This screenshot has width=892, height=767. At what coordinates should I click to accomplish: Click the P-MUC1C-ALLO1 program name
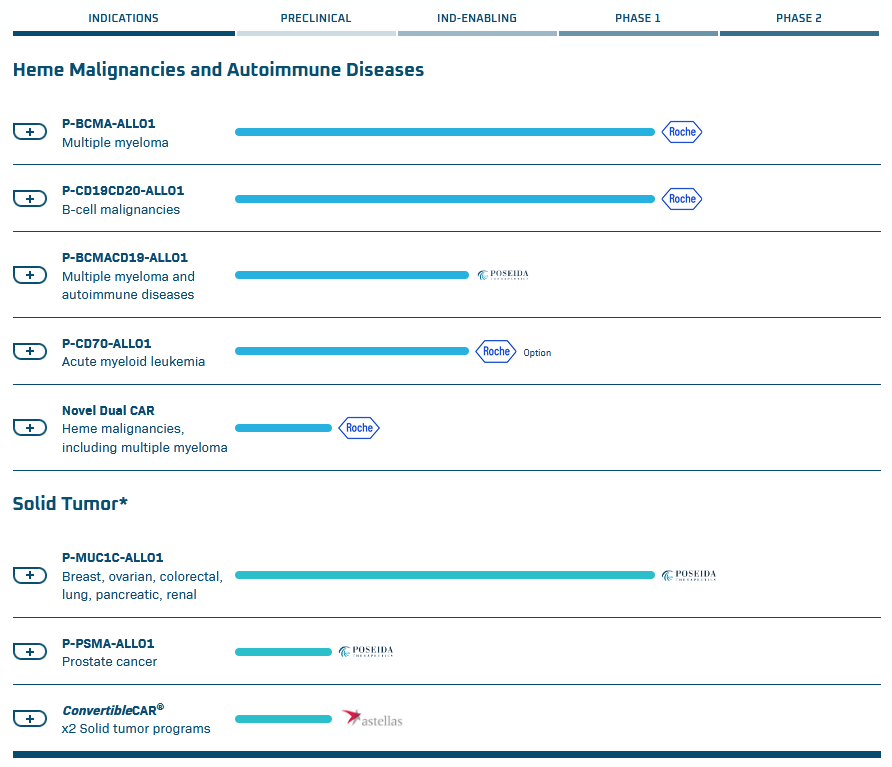coord(113,558)
